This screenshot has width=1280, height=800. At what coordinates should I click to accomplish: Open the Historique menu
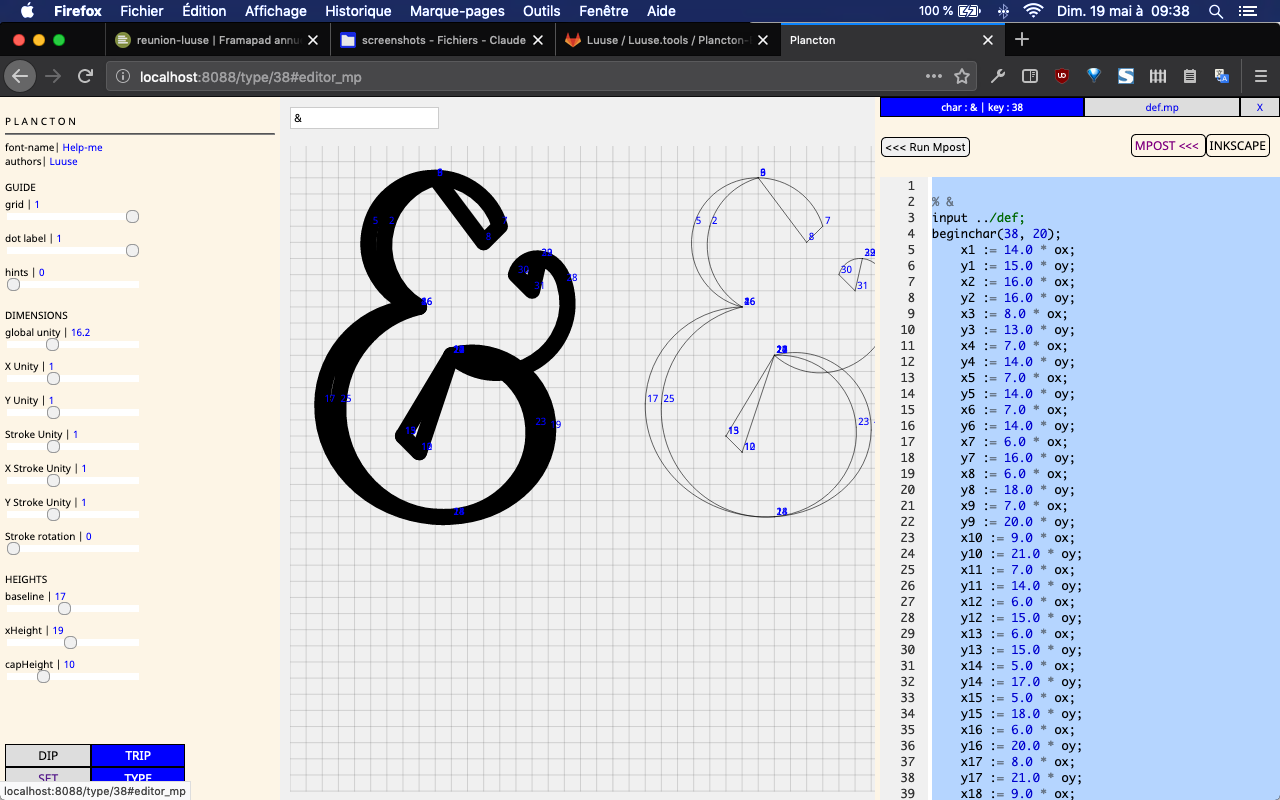358,11
